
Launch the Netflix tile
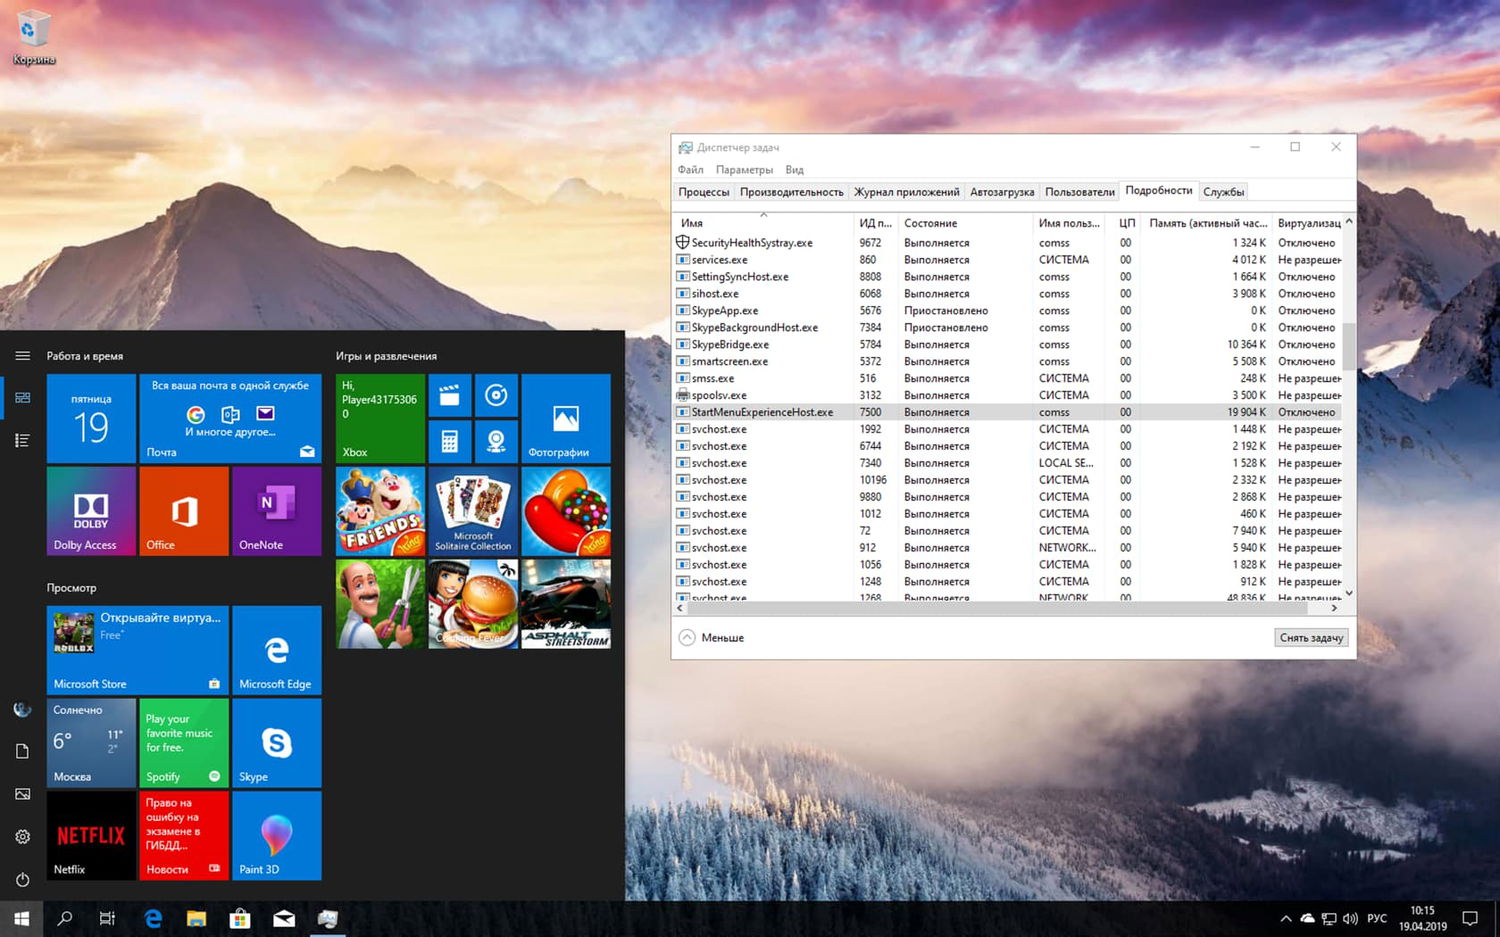91,836
